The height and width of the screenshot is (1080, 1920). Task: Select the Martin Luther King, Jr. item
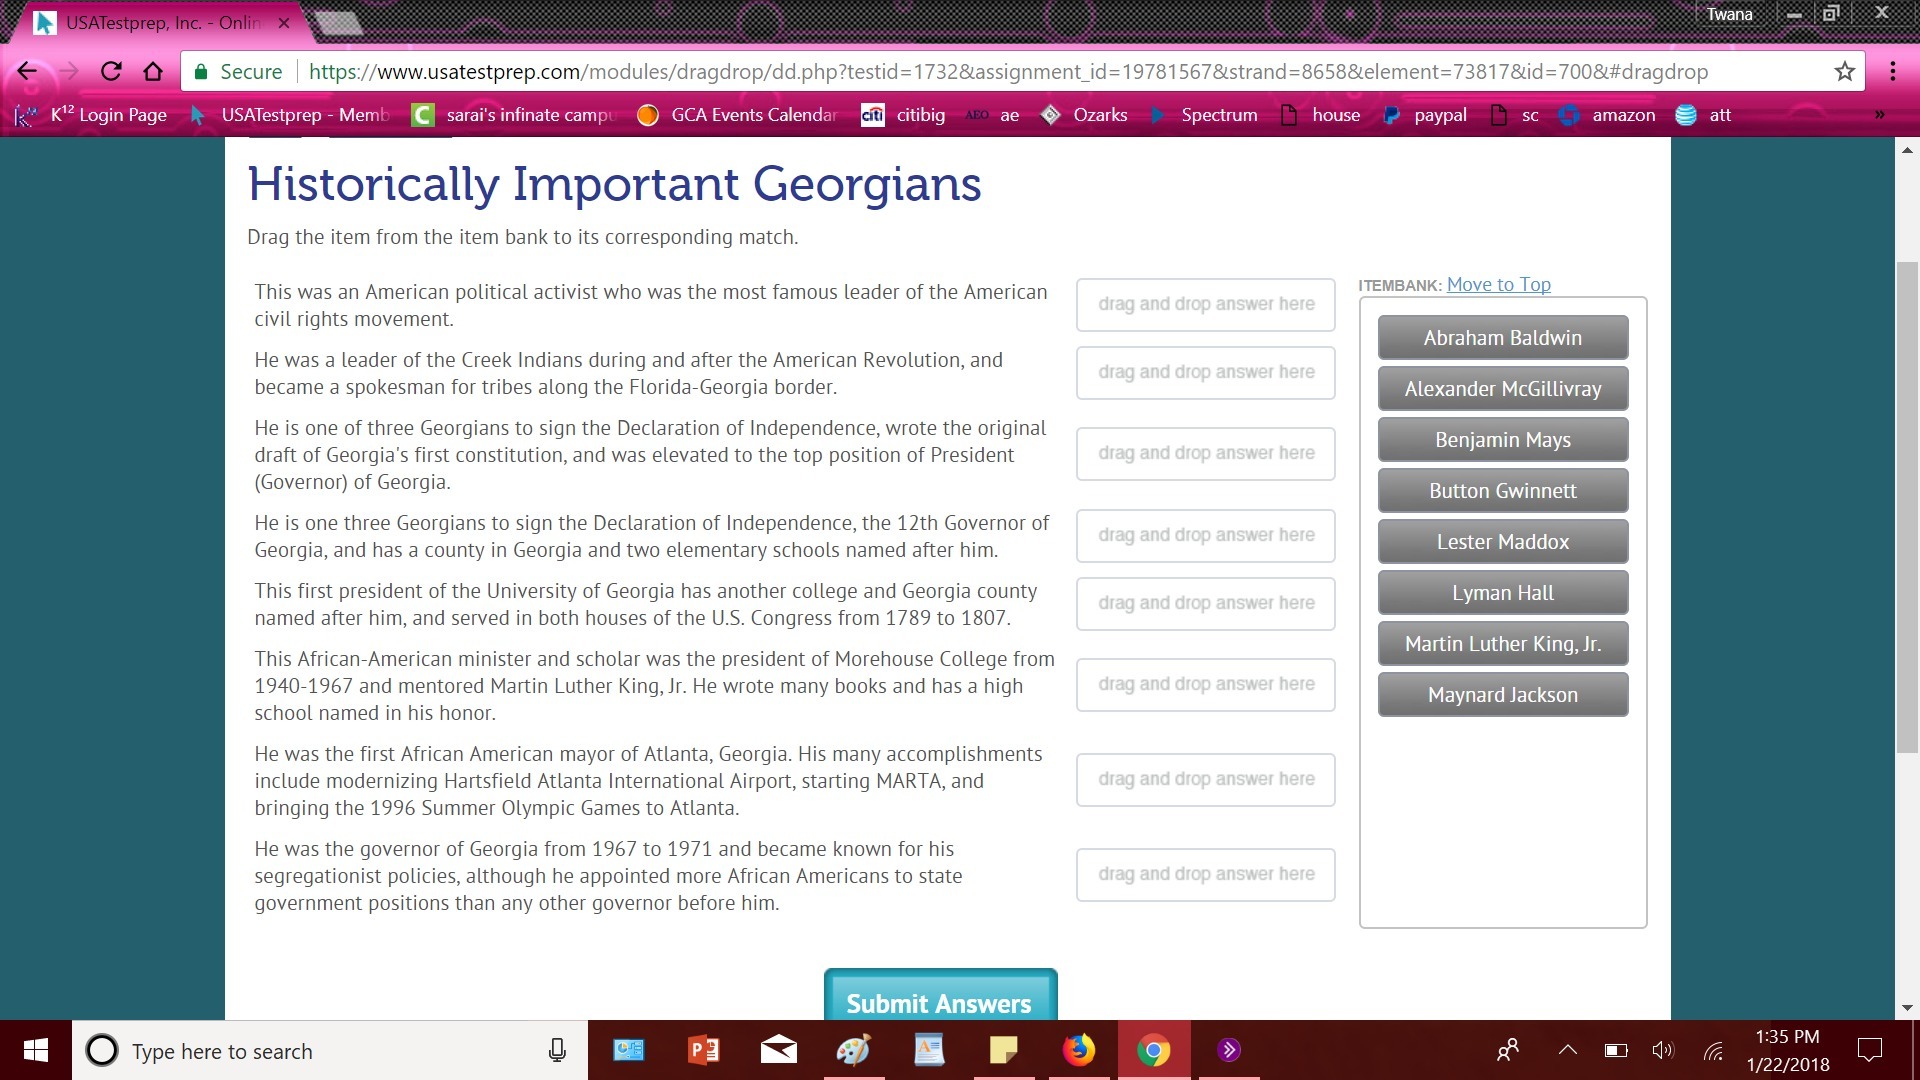point(1502,644)
